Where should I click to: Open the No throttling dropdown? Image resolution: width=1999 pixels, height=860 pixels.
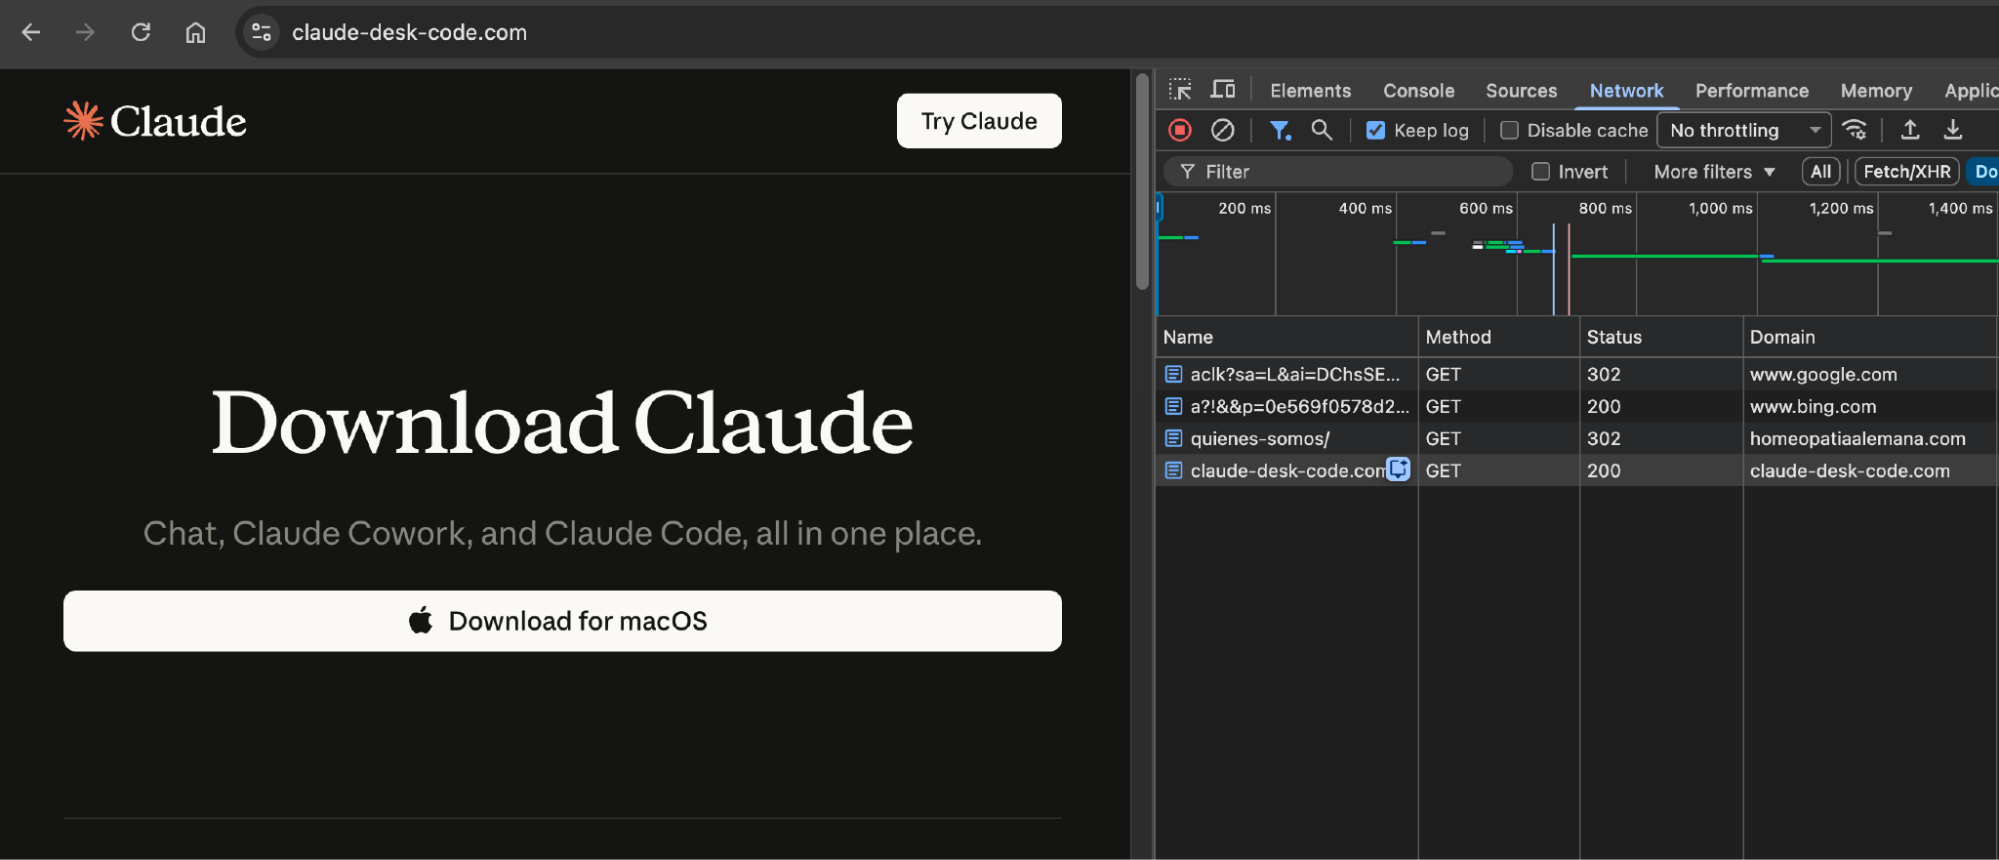[x=1744, y=130]
